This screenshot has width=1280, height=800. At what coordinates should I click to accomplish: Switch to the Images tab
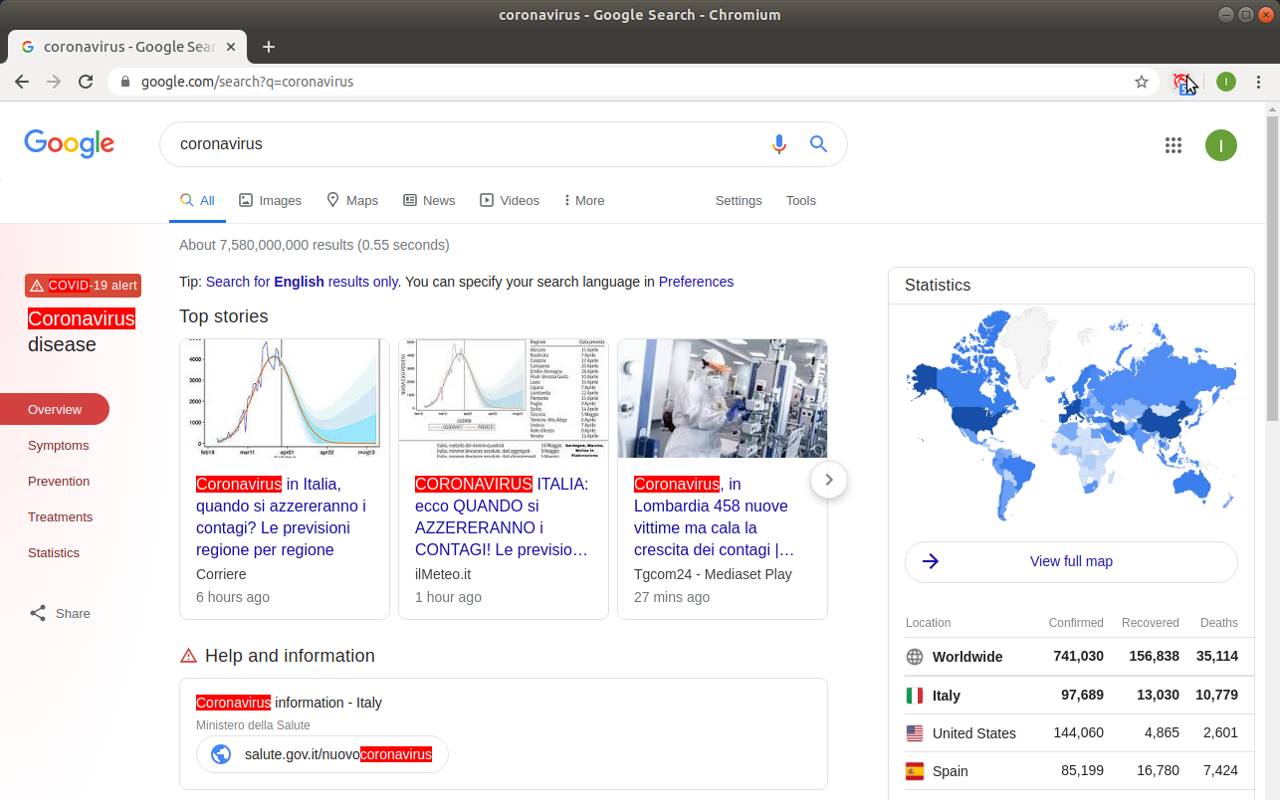270,201
